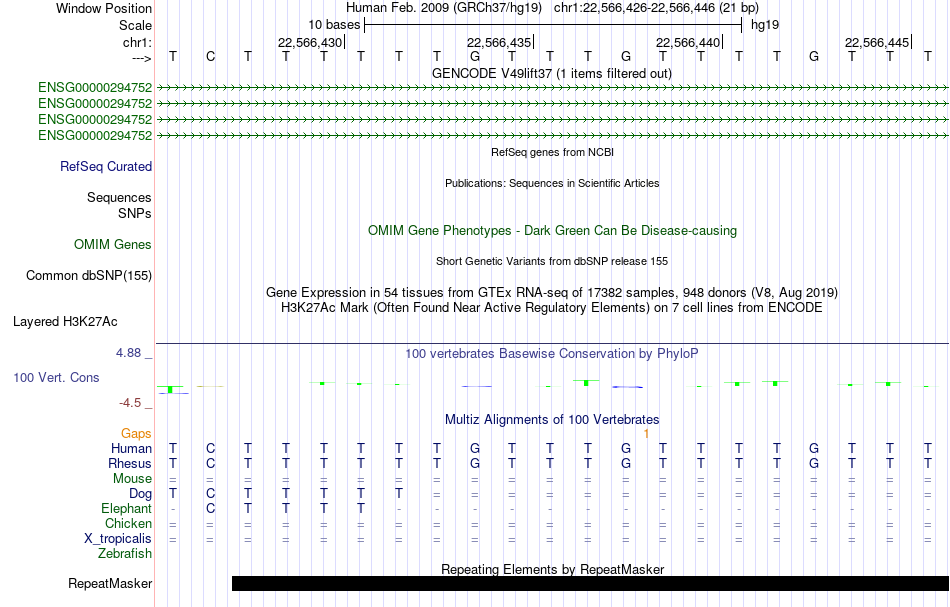Click the ---> sequence direction arrow label
950x607 pixels.
[x=141, y=58]
